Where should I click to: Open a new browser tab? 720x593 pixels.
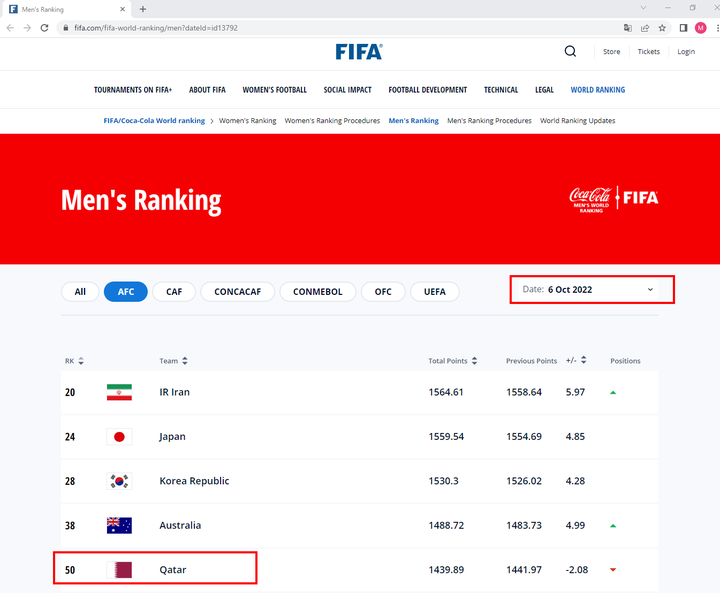coord(143,9)
